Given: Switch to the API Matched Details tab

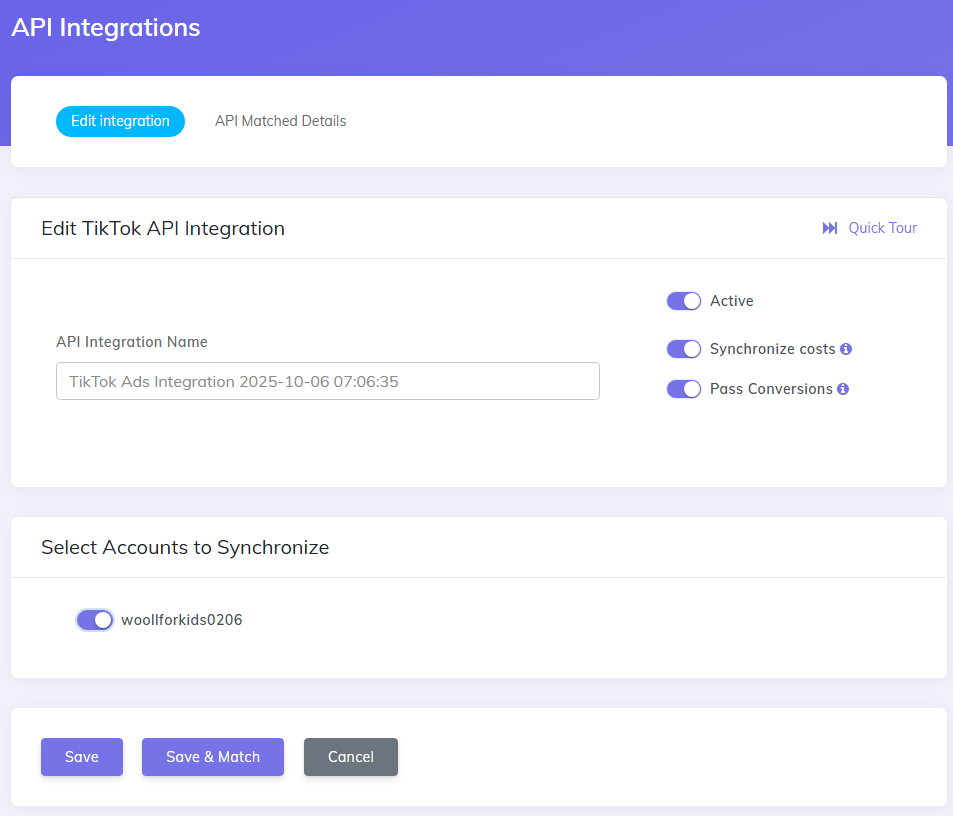Looking at the screenshot, I should tap(280, 120).
